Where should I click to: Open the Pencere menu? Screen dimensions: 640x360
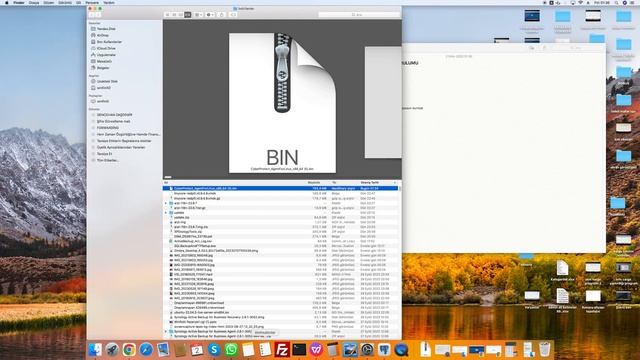[x=92, y=2]
